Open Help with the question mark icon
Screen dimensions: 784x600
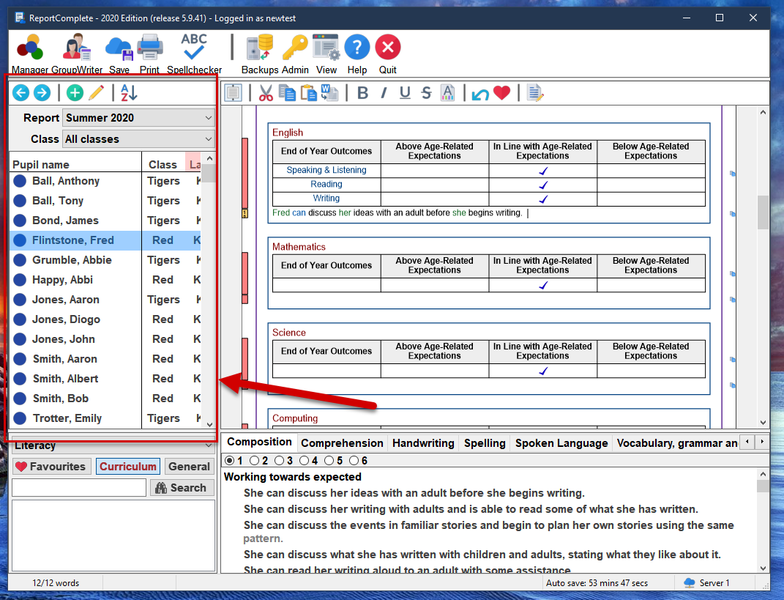pos(357,54)
